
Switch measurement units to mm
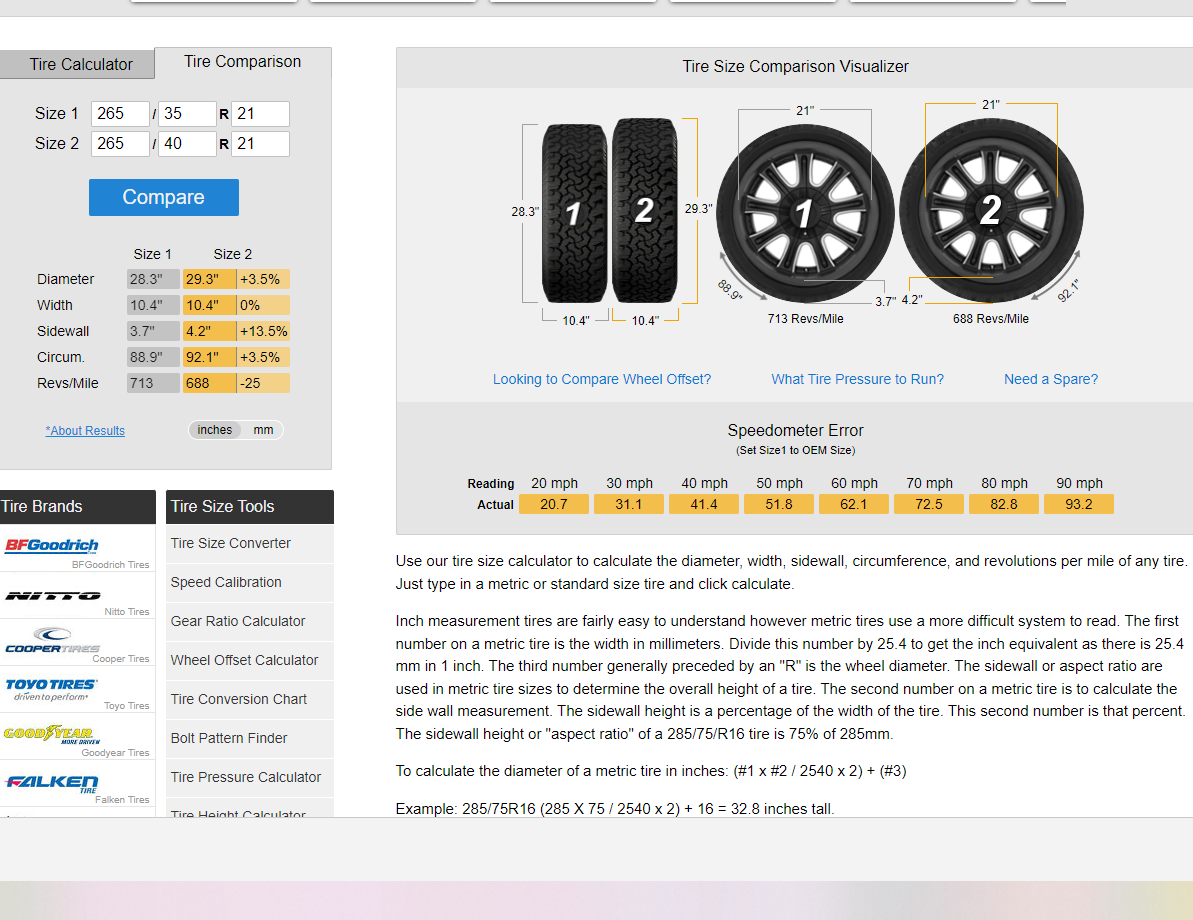[262, 430]
